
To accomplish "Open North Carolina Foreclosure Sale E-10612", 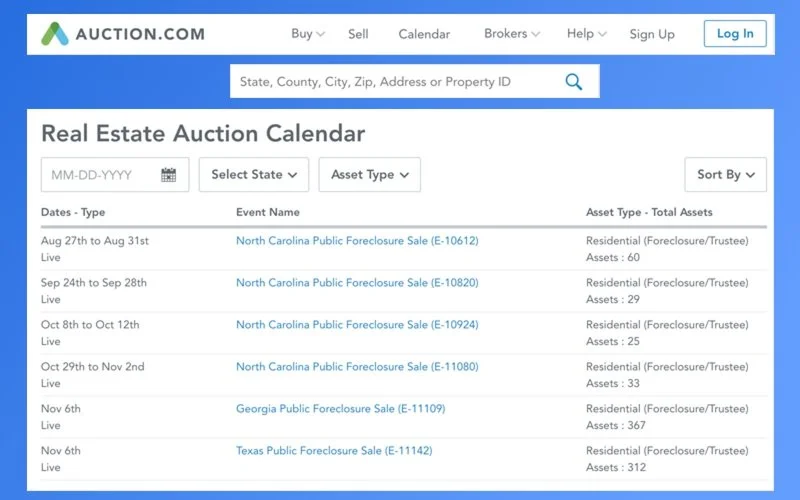I will point(357,241).
